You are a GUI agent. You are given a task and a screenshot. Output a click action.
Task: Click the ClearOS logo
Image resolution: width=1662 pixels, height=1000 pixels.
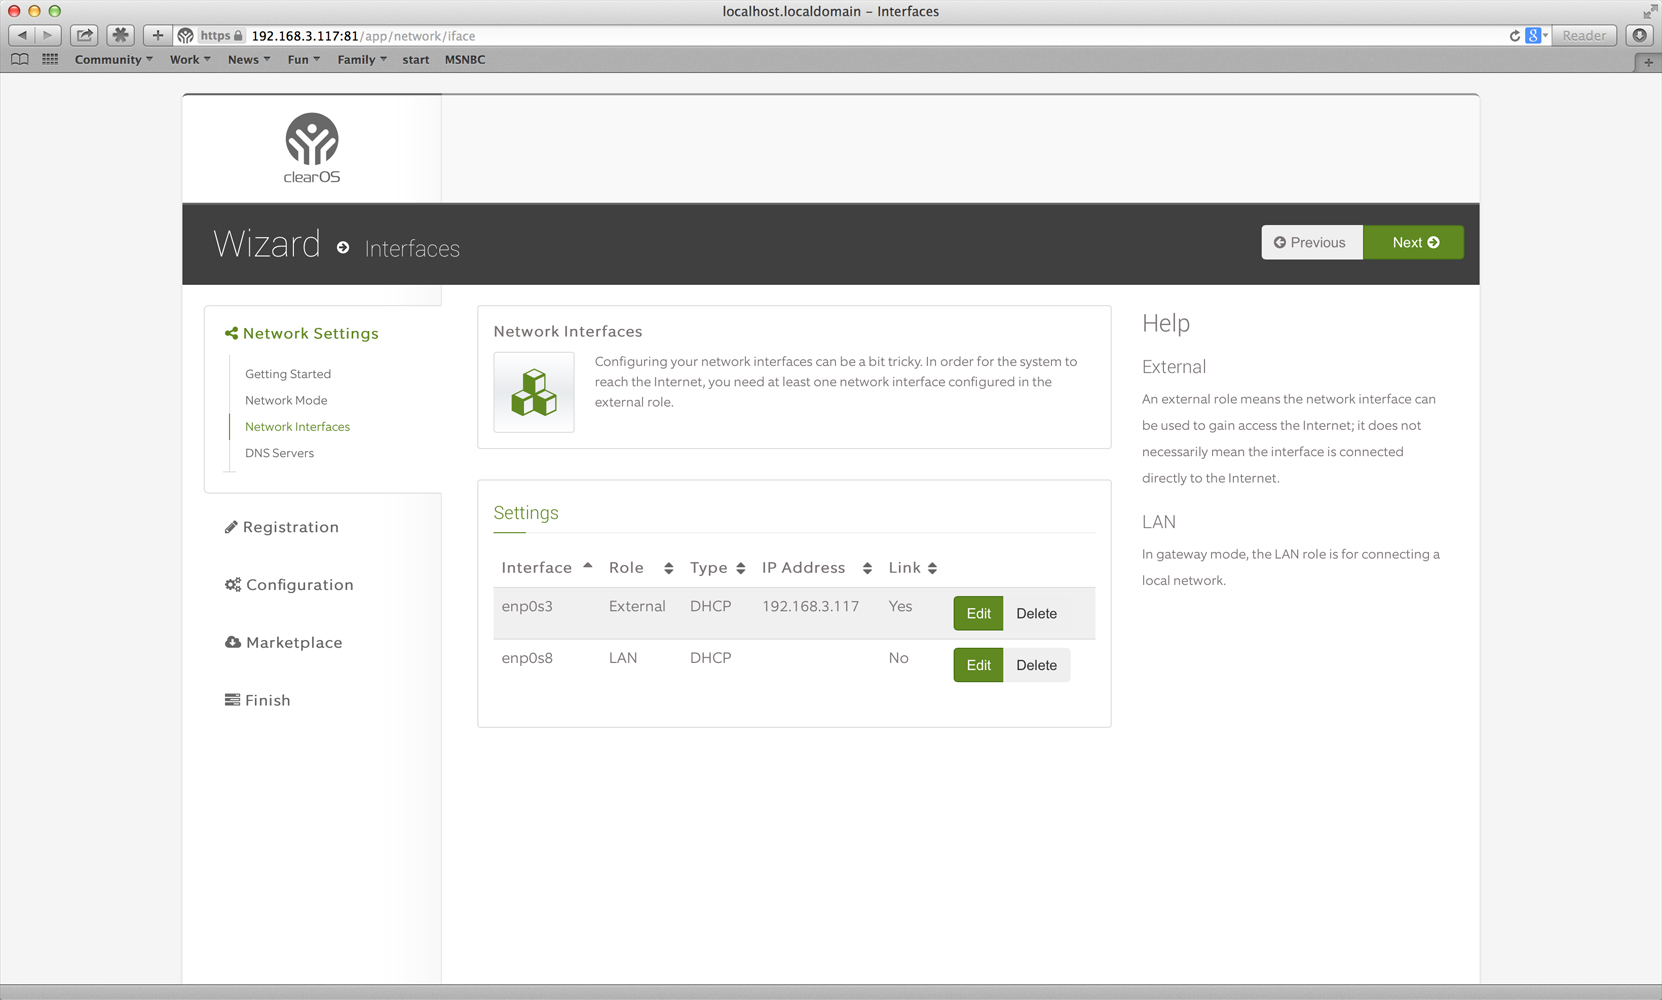(312, 148)
